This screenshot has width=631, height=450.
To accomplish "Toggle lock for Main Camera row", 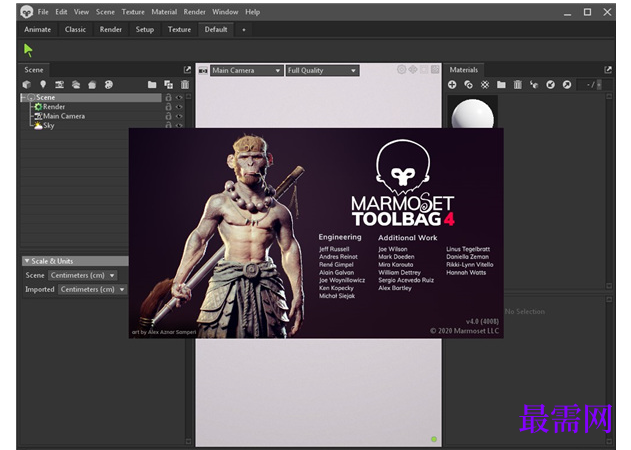I will (169, 116).
